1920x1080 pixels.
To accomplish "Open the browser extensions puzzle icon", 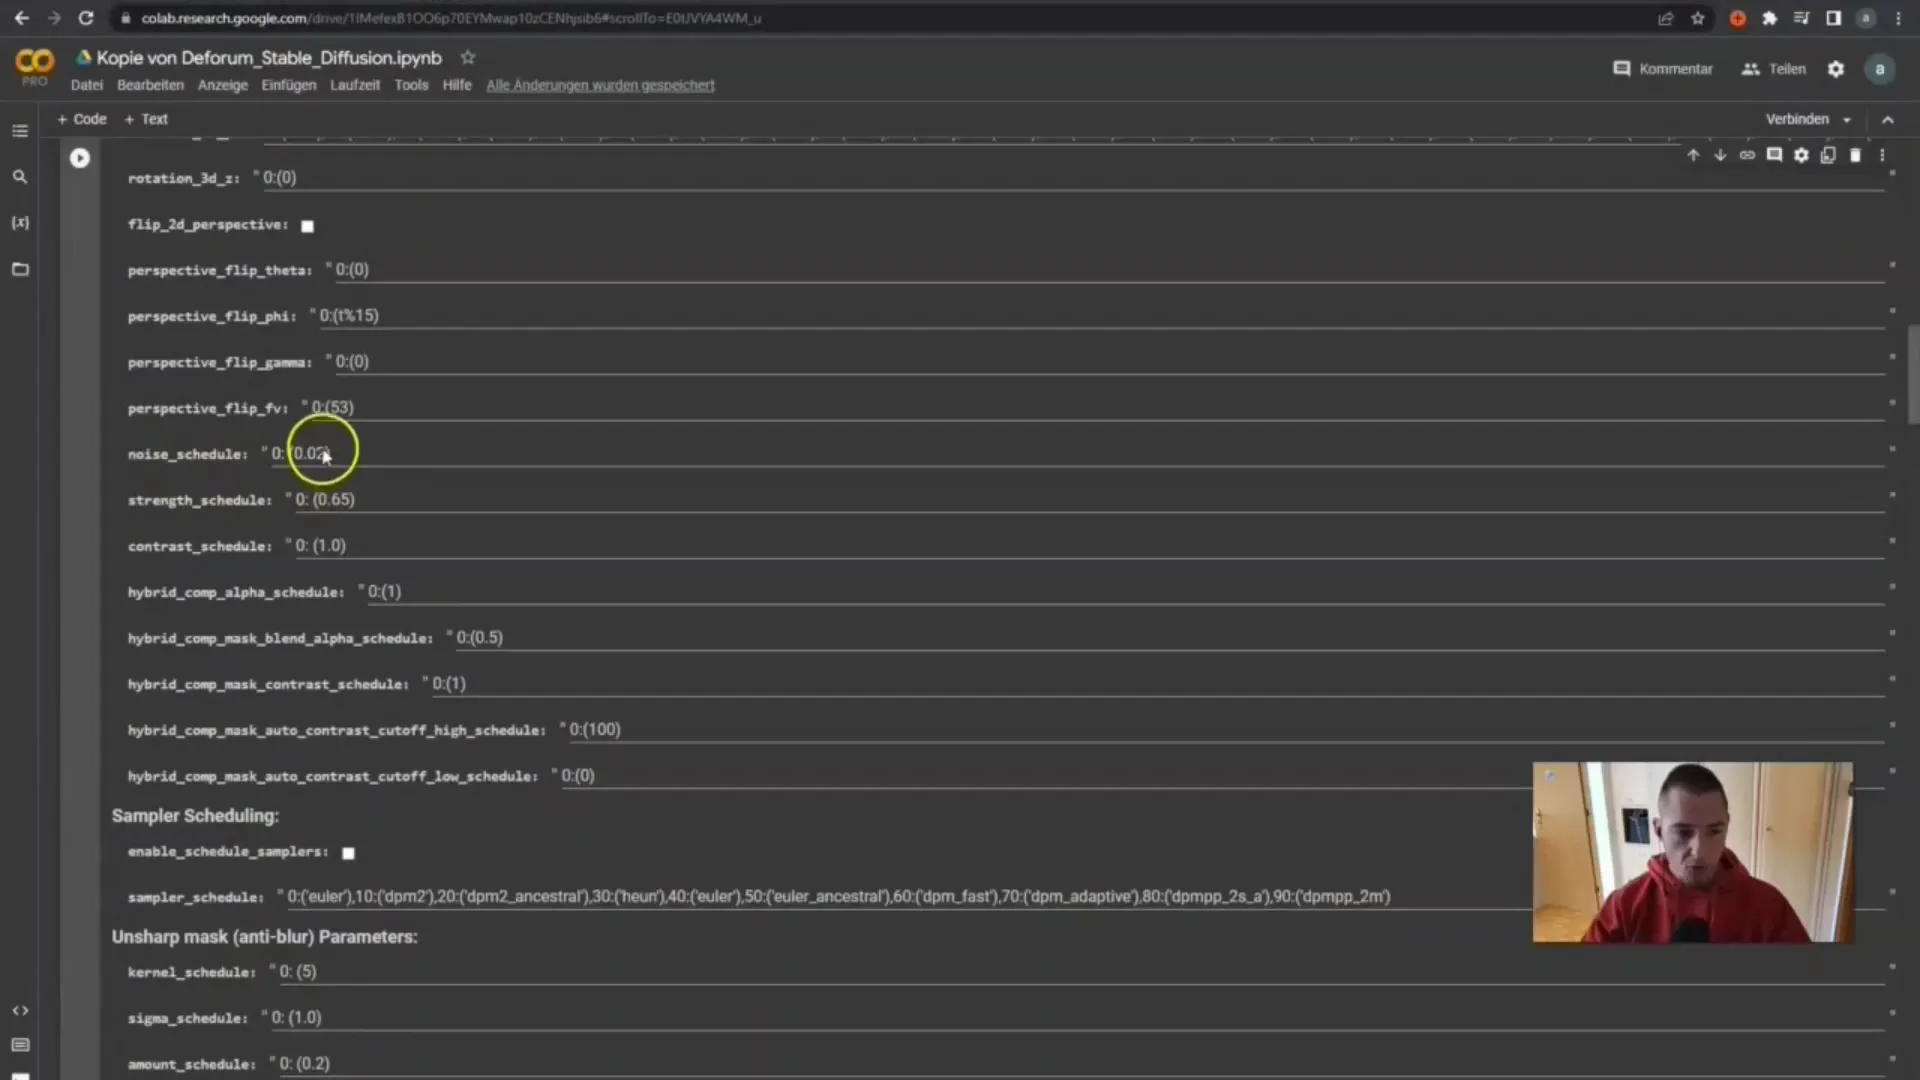I will coord(1769,18).
